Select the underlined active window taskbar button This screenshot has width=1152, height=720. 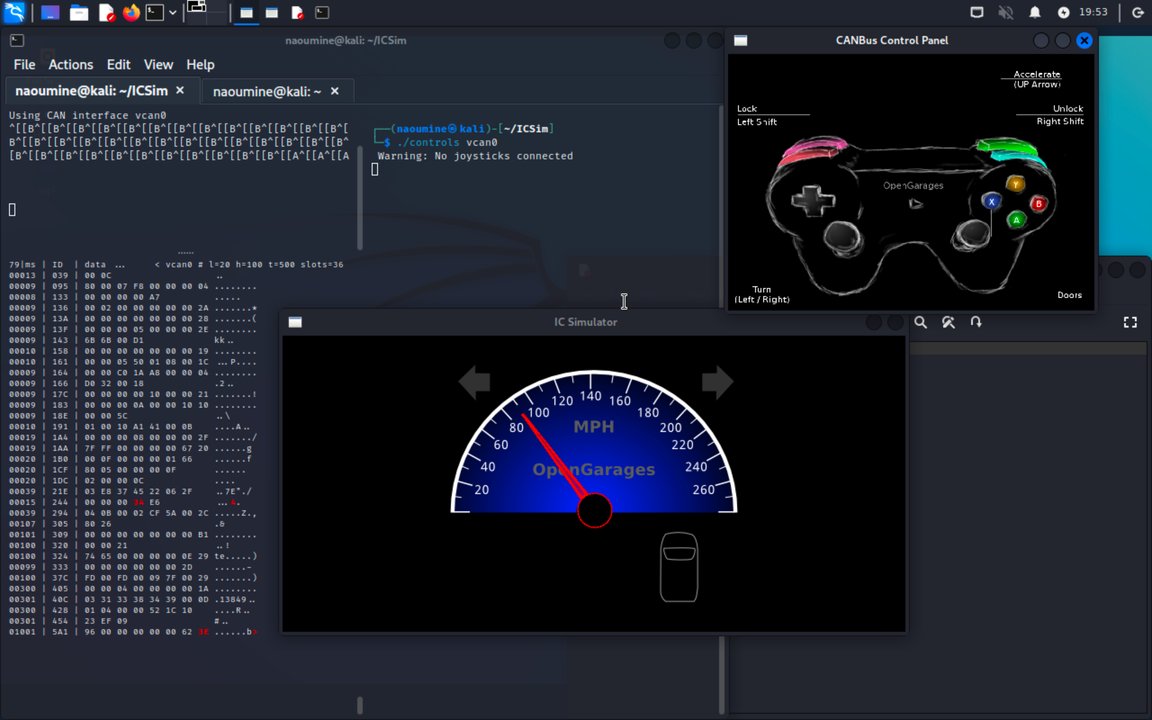click(x=247, y=12)
